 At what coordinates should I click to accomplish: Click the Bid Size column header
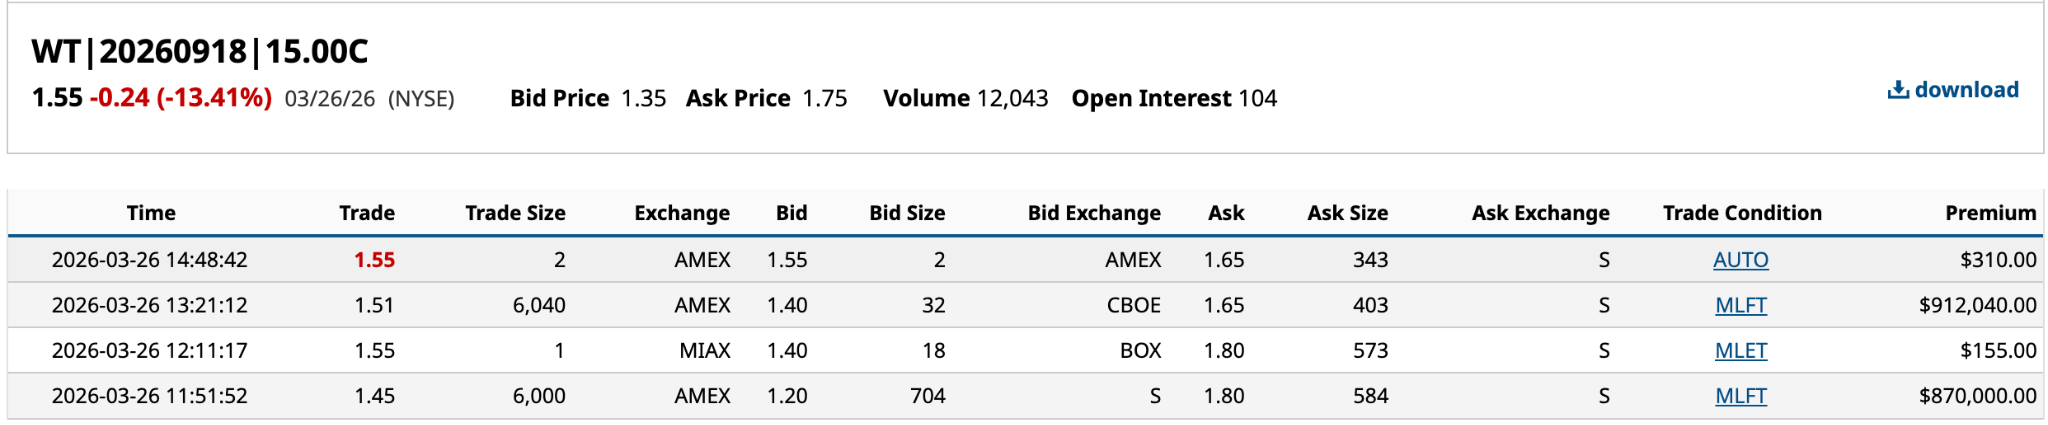pos(906,213)
